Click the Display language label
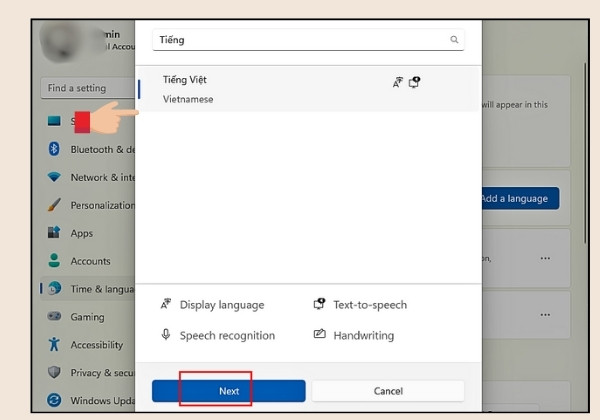This screenshot has height=420, width=600. pos(222,305)
